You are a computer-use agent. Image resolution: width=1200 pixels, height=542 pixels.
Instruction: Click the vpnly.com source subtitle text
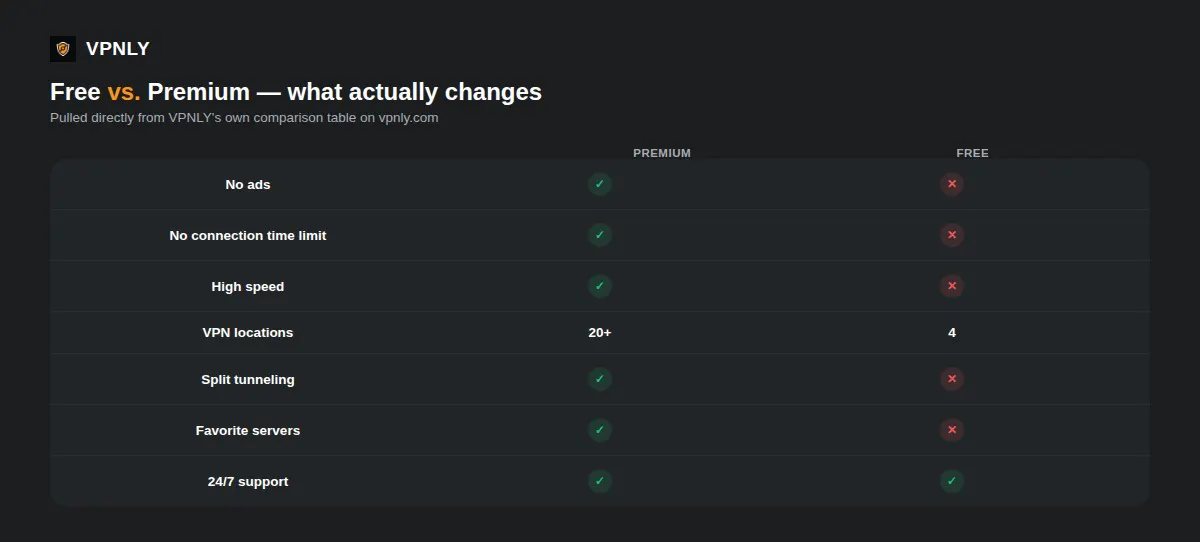[x=244, y=117]
